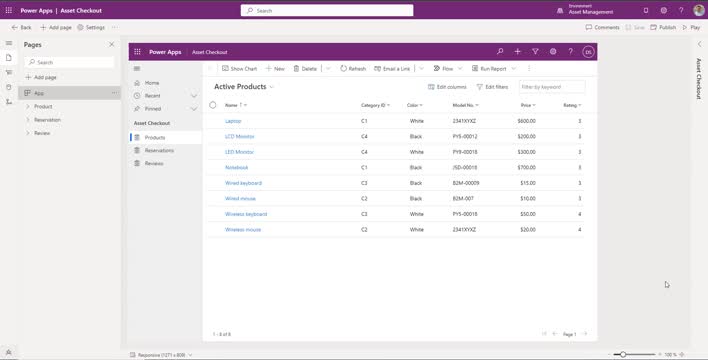Screen dimensions: 708x360
Task: Open the Wireless keyboard record link
Action: tap(246, 214)
